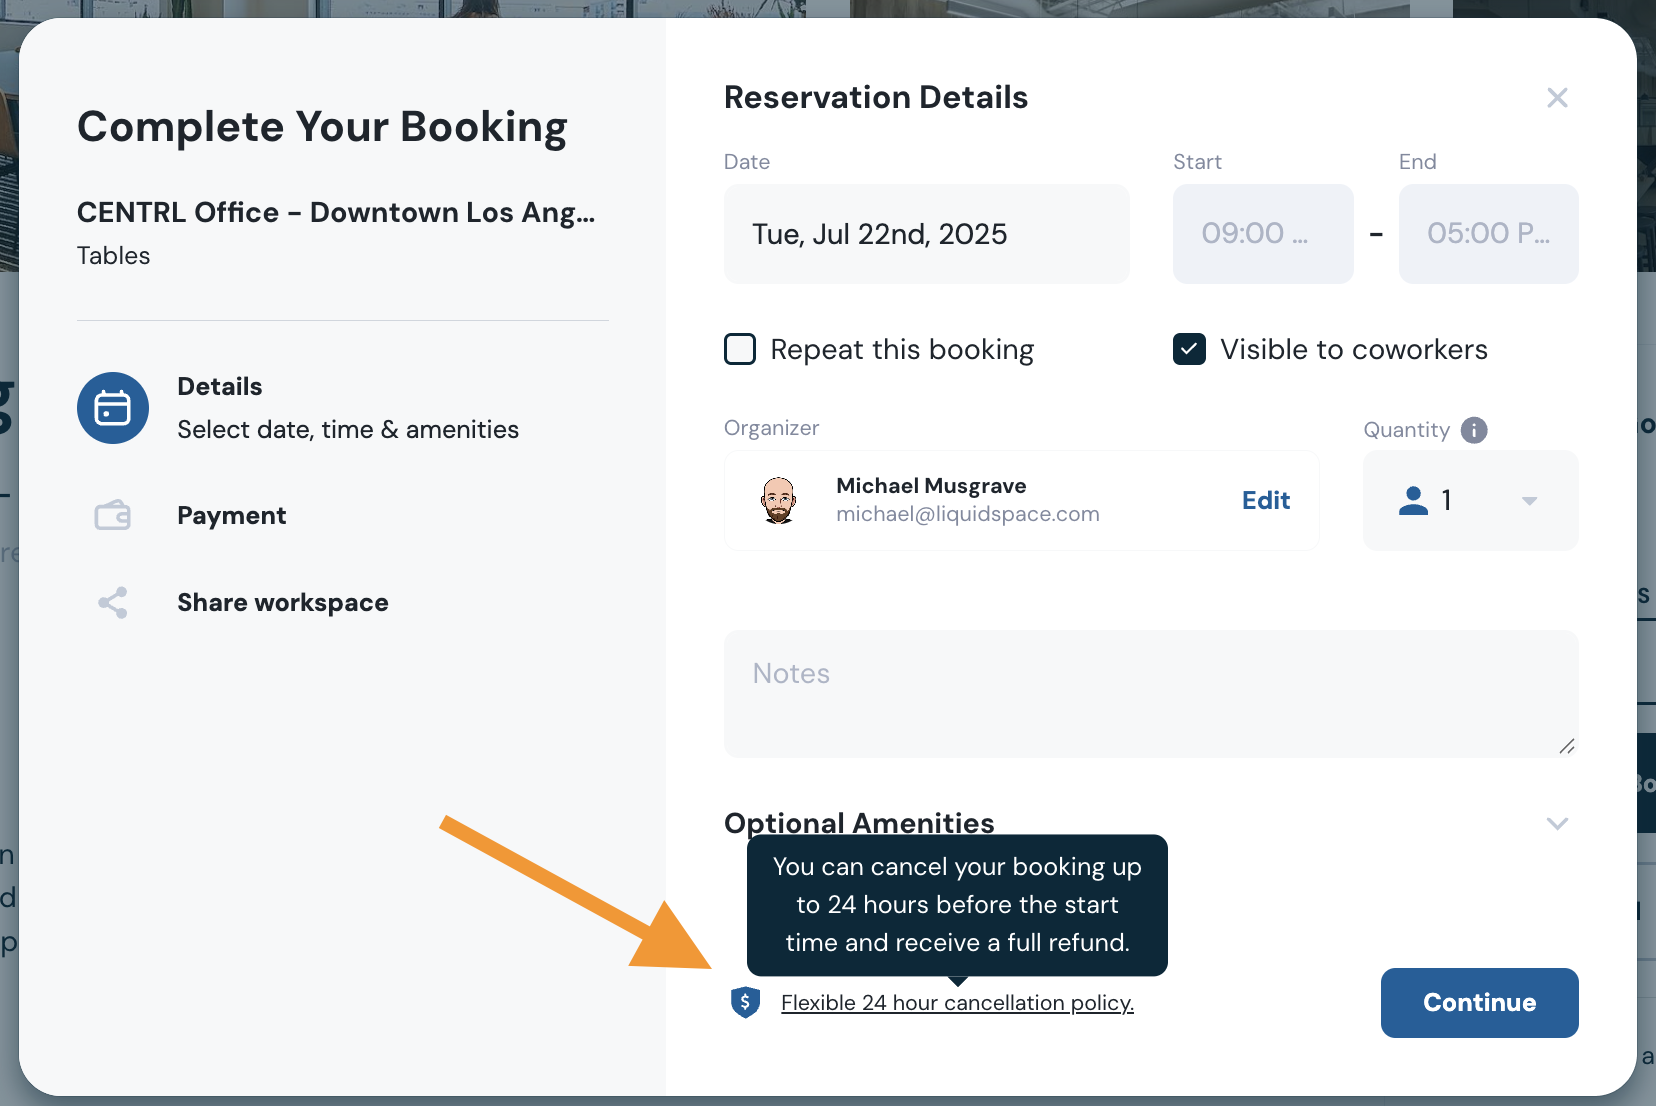The height and width of the screenshot is (1106, 1656).
Task: Click the person icon in Quantity selector
Action: pyautogui.click(x=1413, y=500)
